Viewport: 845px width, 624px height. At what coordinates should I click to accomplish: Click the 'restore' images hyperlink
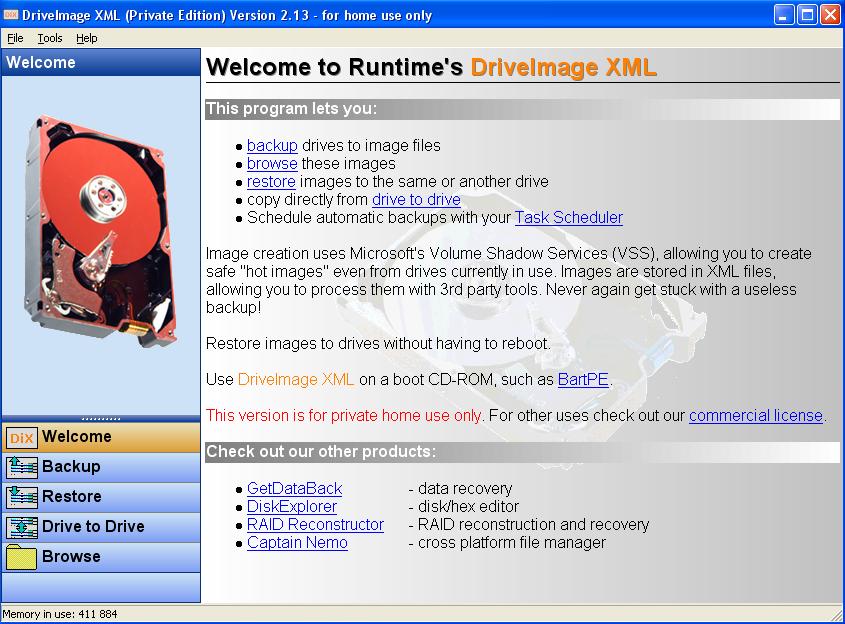[x=271, y=182]
